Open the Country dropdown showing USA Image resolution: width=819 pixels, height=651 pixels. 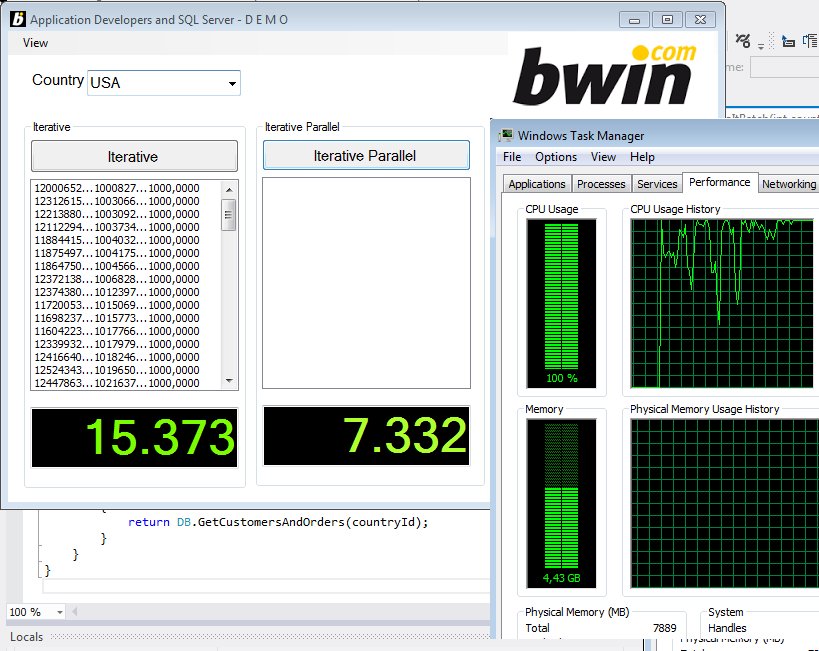164,83
